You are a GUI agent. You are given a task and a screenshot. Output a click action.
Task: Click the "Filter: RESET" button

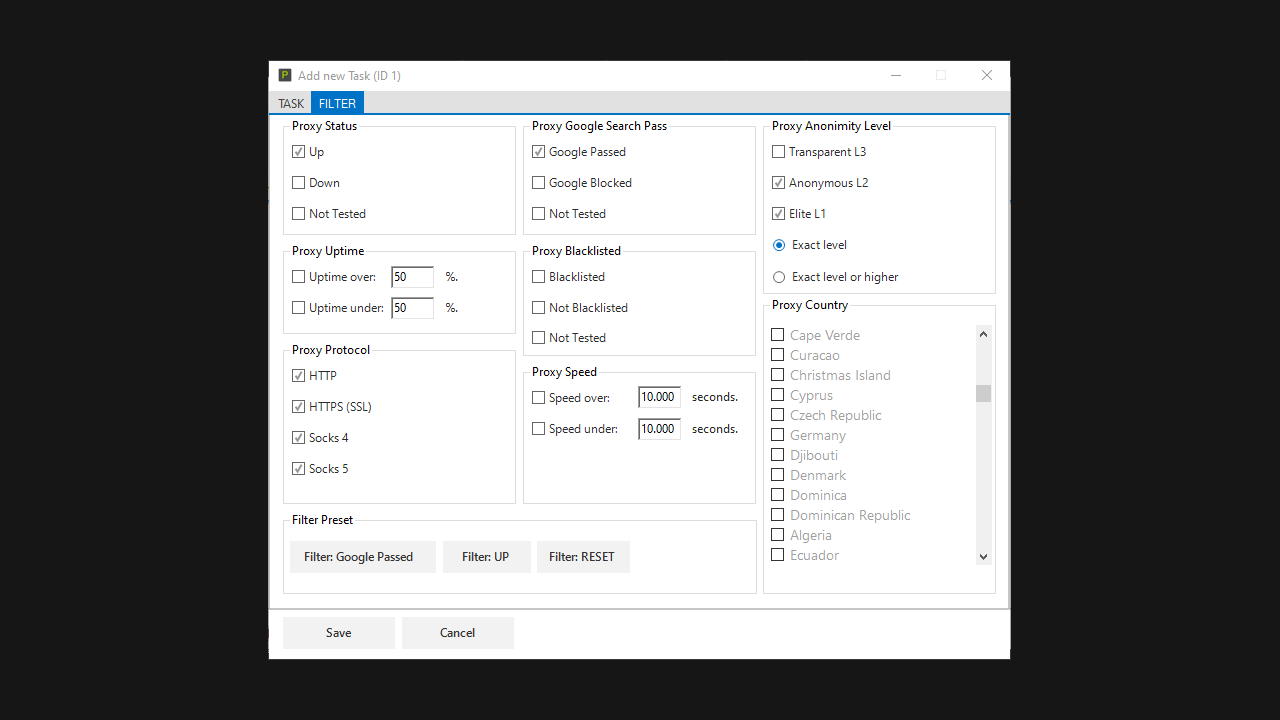pos(583,557)
